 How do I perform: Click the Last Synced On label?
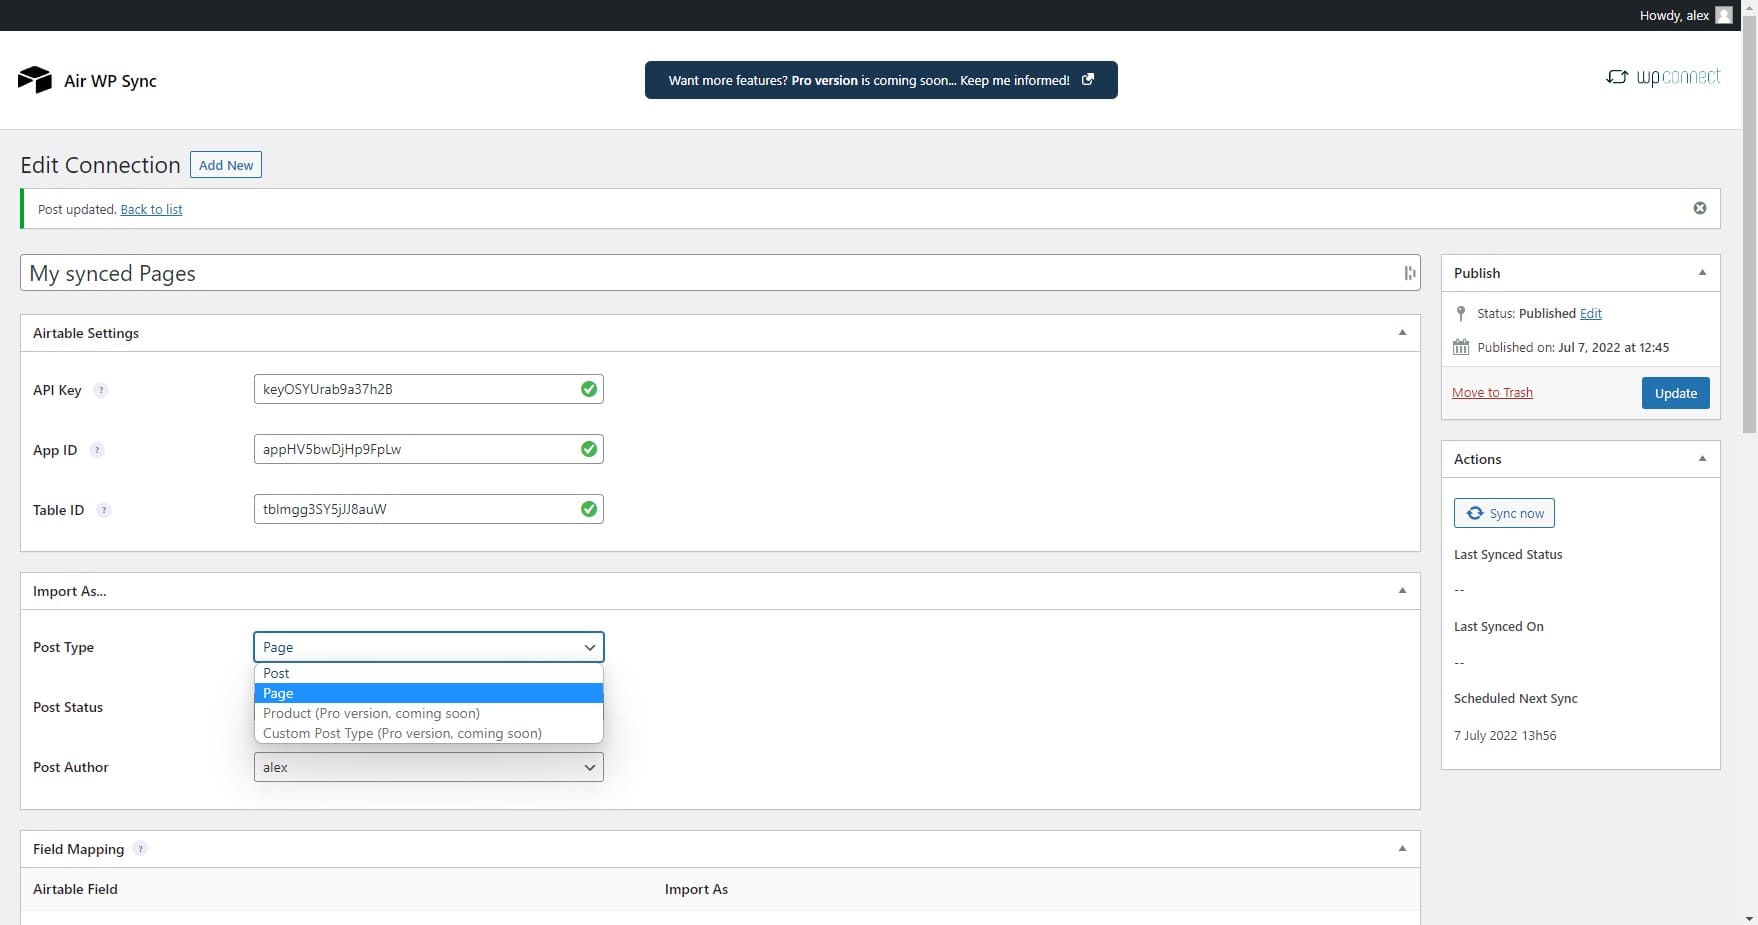point(1499,626)
